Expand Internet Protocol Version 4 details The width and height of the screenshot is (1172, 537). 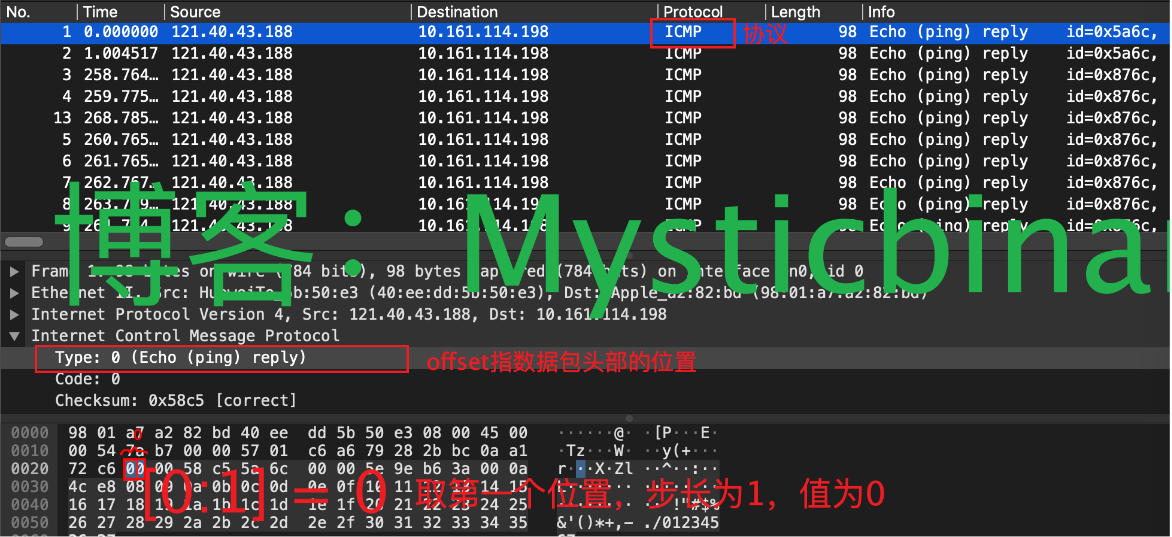(15, 314)
